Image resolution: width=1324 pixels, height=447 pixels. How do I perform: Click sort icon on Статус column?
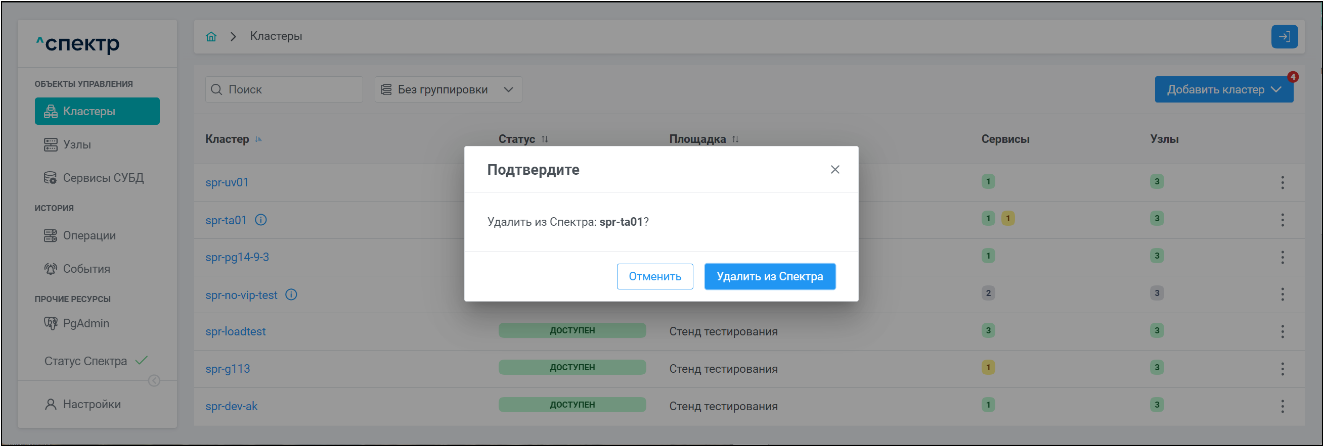pyautogui.click(x=545, y=140)
